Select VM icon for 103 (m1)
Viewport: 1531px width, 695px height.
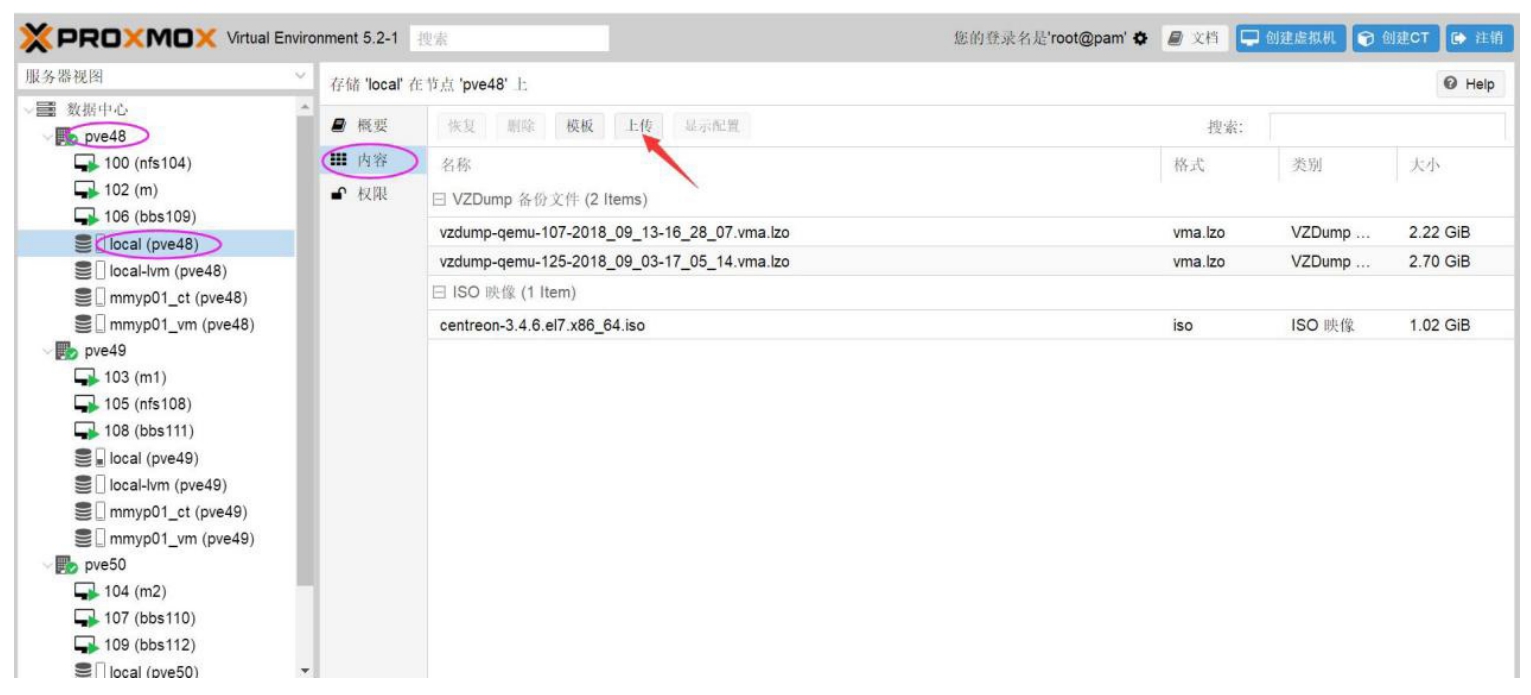(87, 378)
